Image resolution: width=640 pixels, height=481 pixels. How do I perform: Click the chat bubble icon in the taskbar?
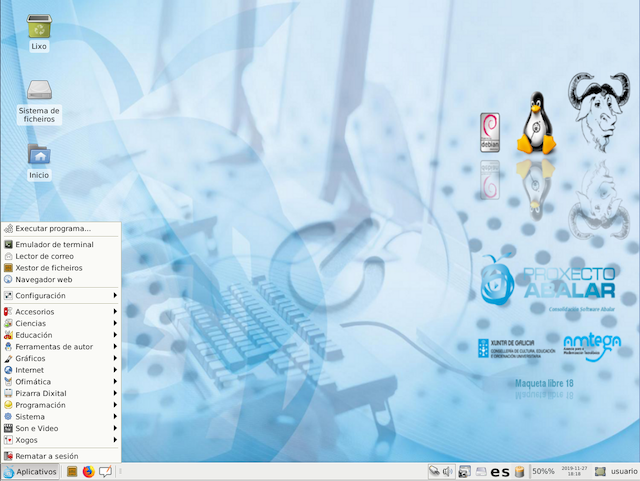pos(105,471)
